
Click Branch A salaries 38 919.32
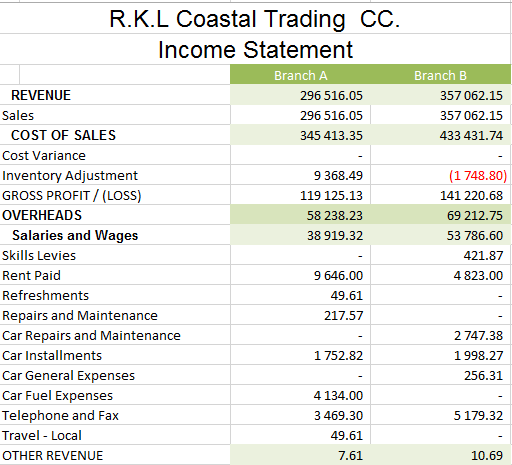[x=334, y=236]
